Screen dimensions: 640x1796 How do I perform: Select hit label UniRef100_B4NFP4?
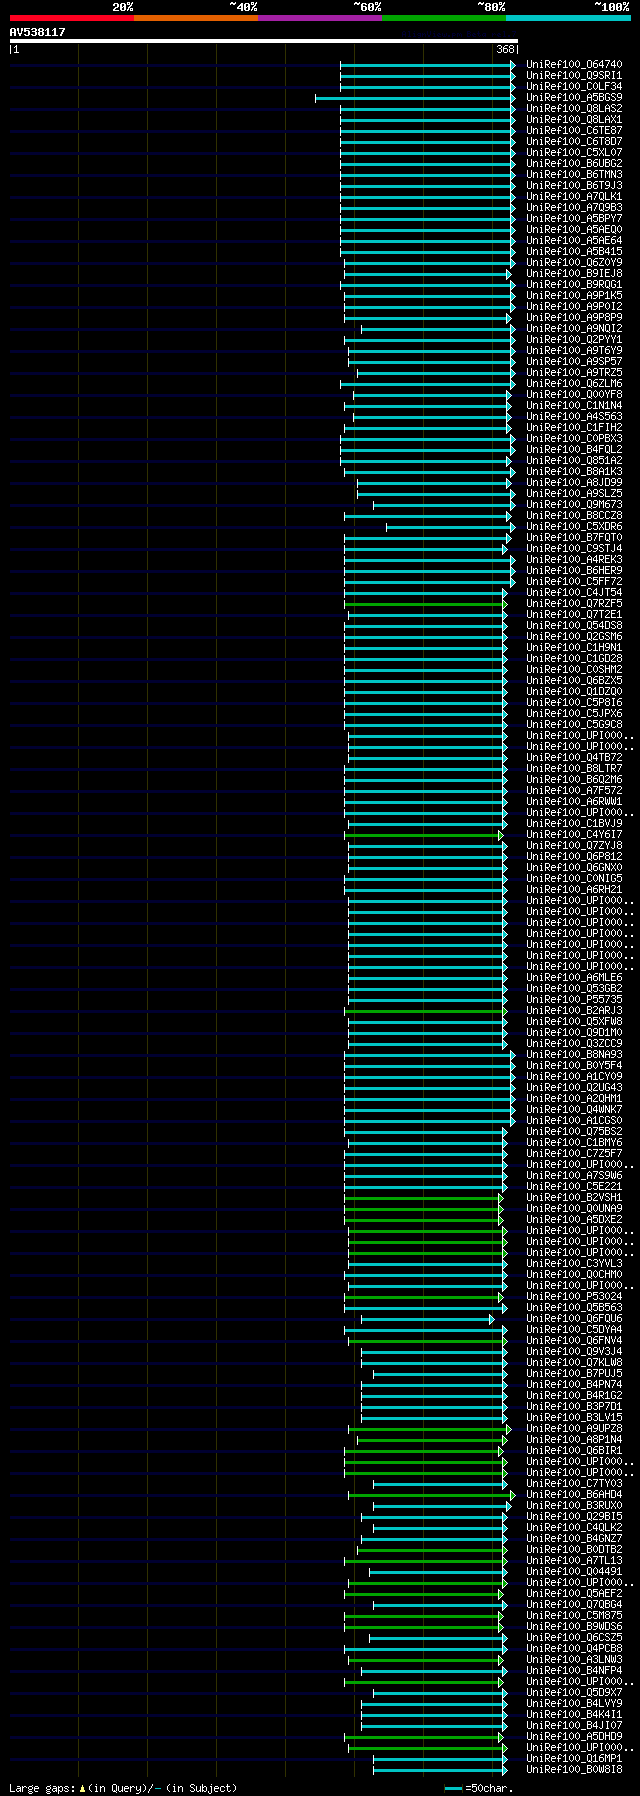574,1671
